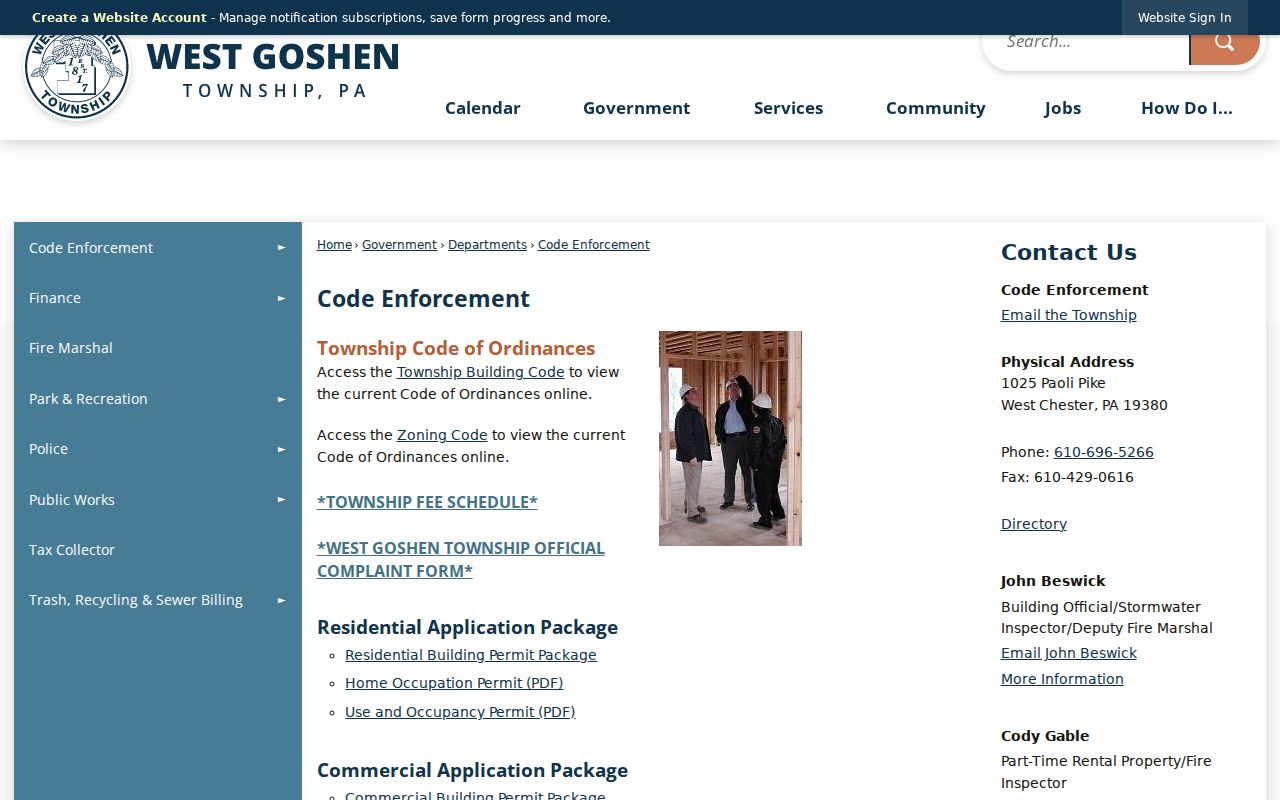Open the Jobs menu
Image resolution: width=1280 pixels, height=800 pixels.
[1063, 108]
